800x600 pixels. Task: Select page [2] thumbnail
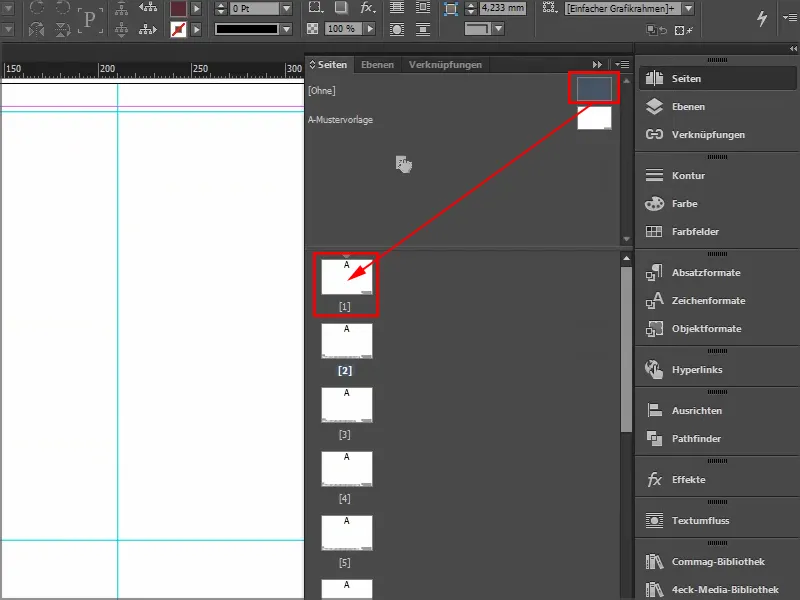(346, 341)
